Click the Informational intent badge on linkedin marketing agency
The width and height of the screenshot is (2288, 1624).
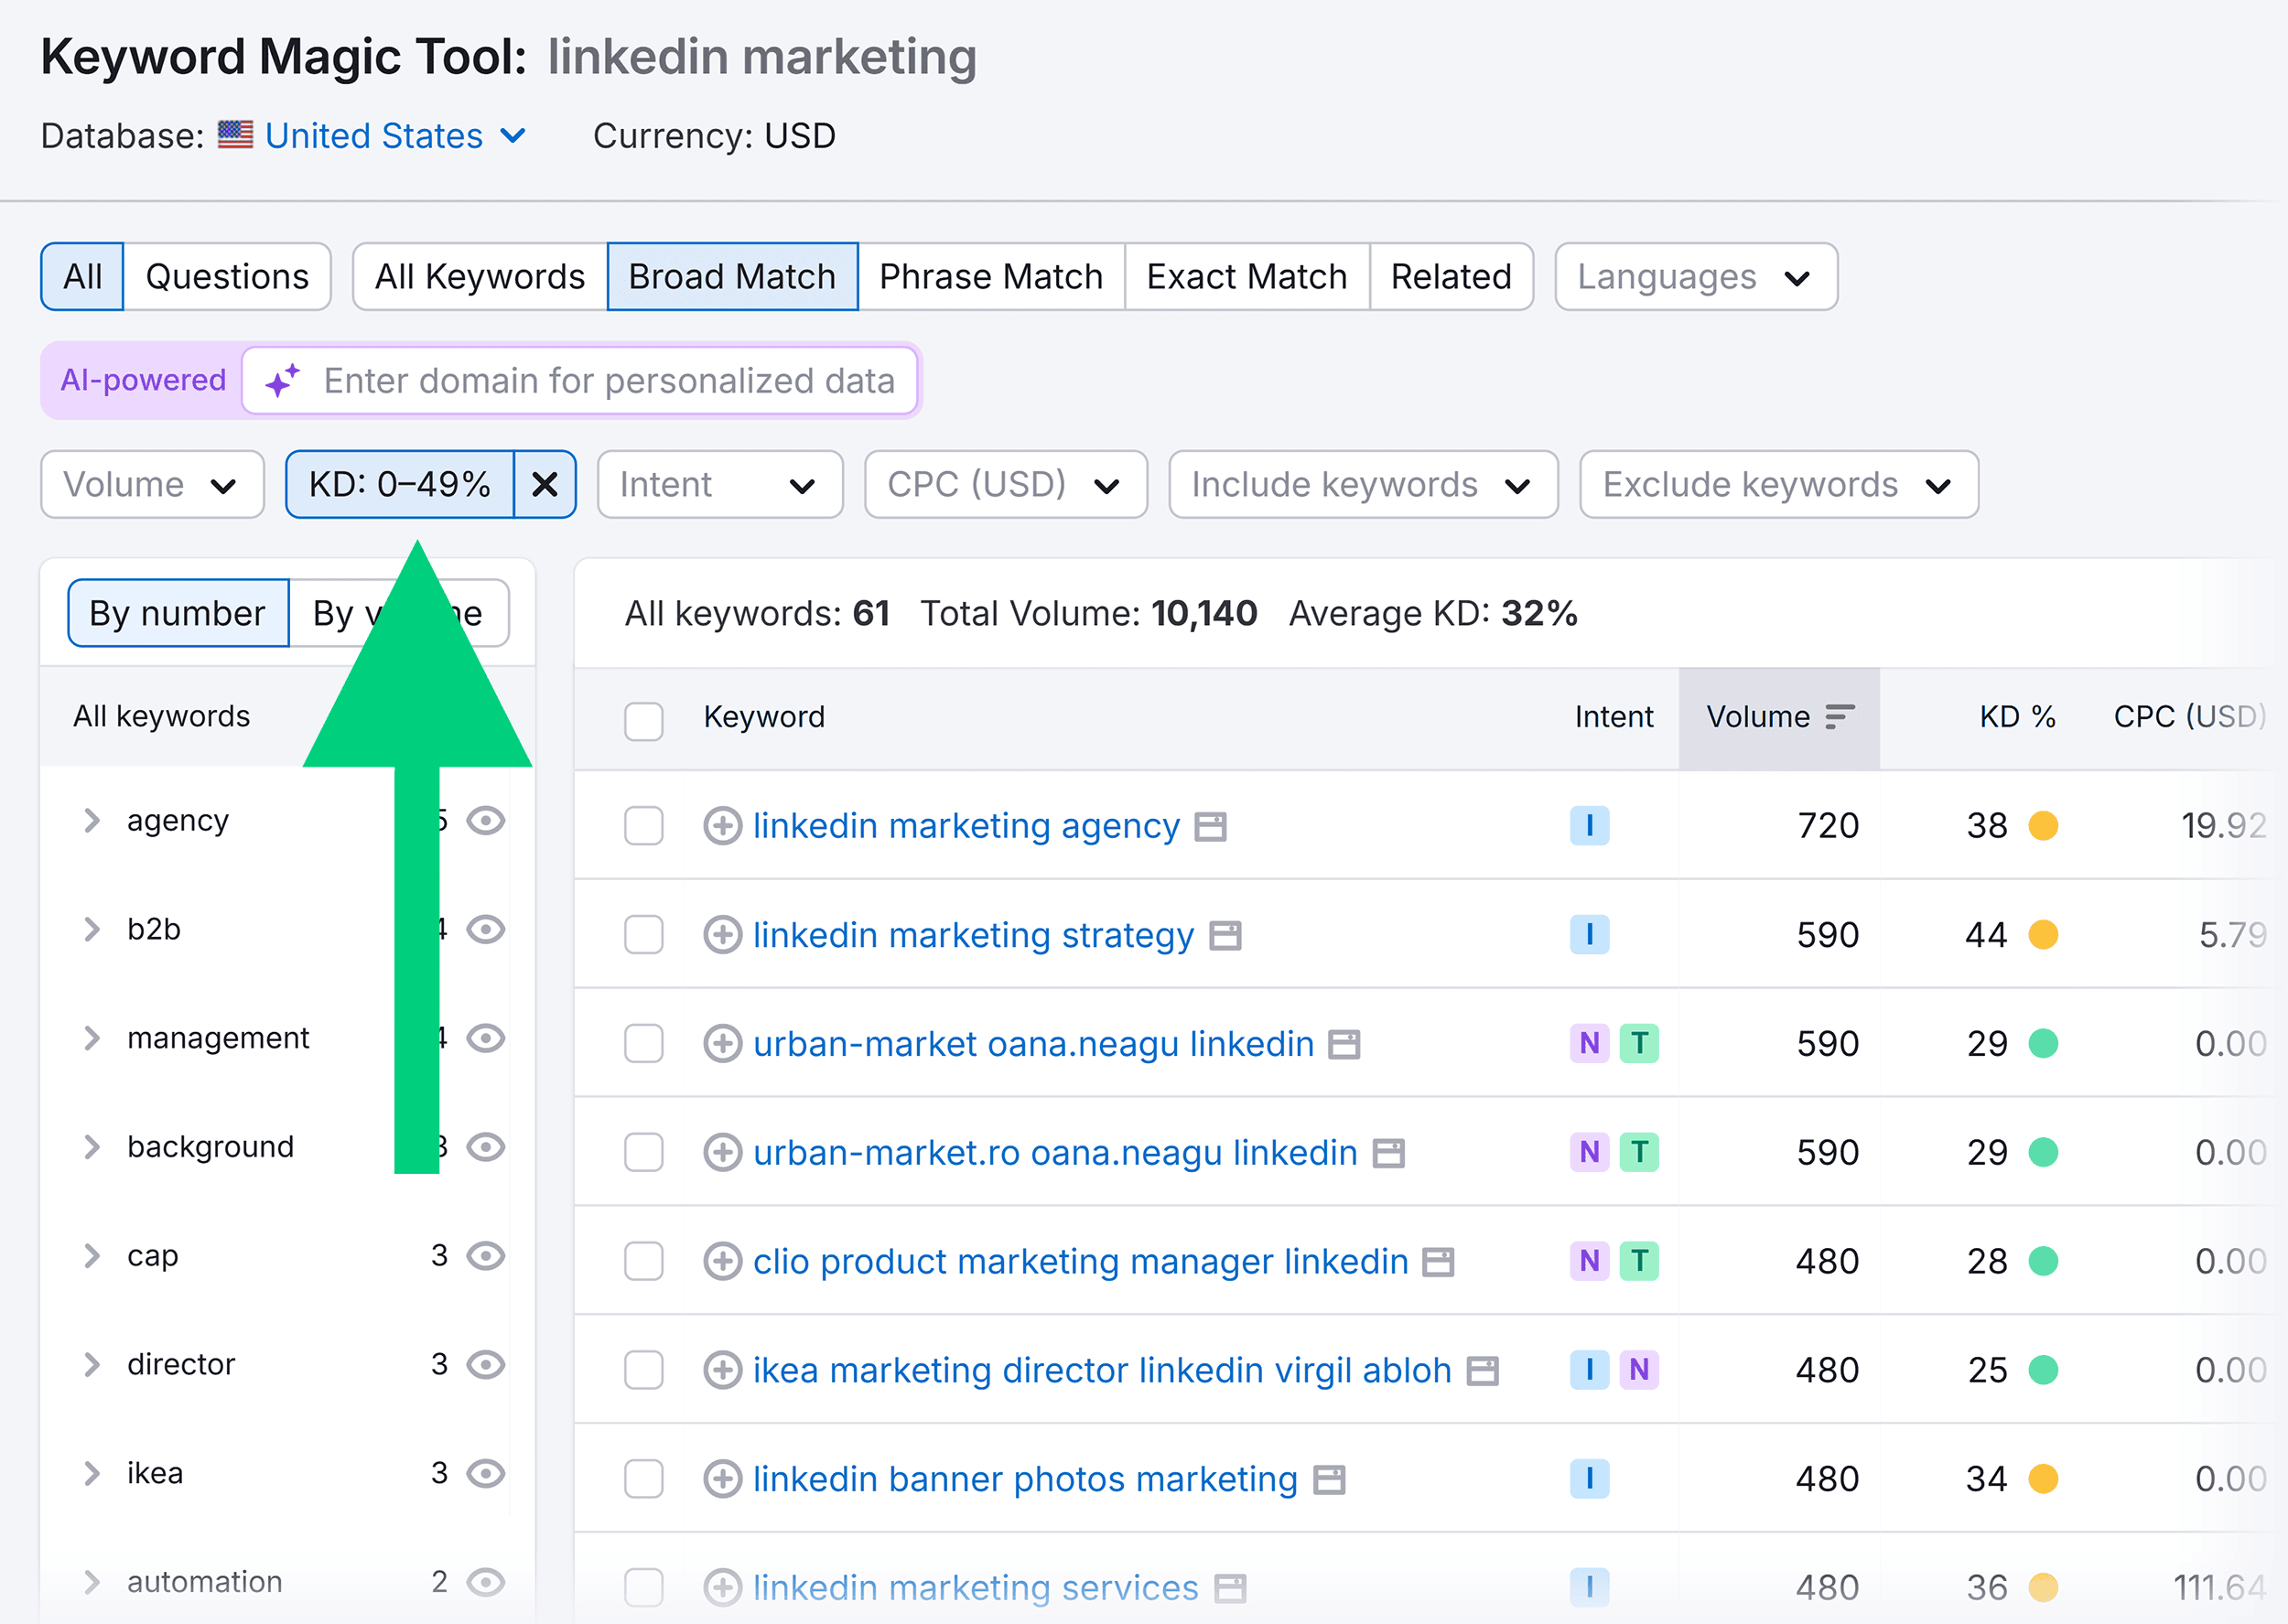coord(1590,826)
